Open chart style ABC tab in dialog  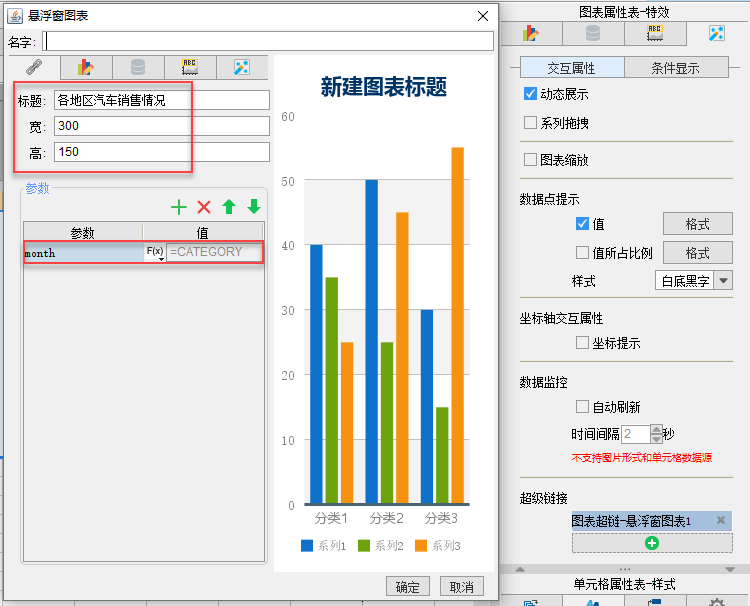pyautogui.click(x=190, y=67)
